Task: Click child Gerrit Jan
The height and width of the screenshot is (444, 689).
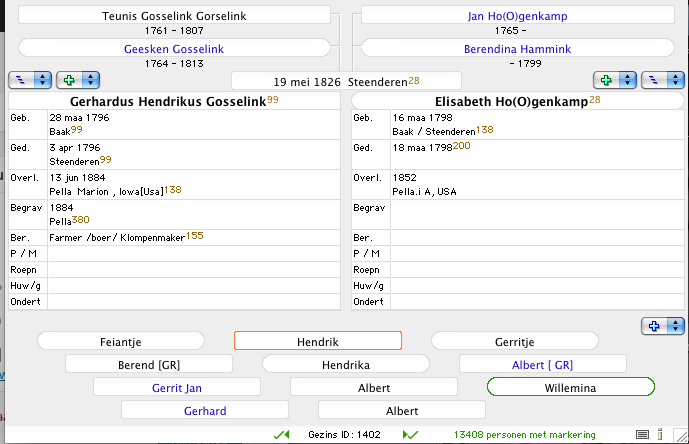Action: click(x=177, y=387)
